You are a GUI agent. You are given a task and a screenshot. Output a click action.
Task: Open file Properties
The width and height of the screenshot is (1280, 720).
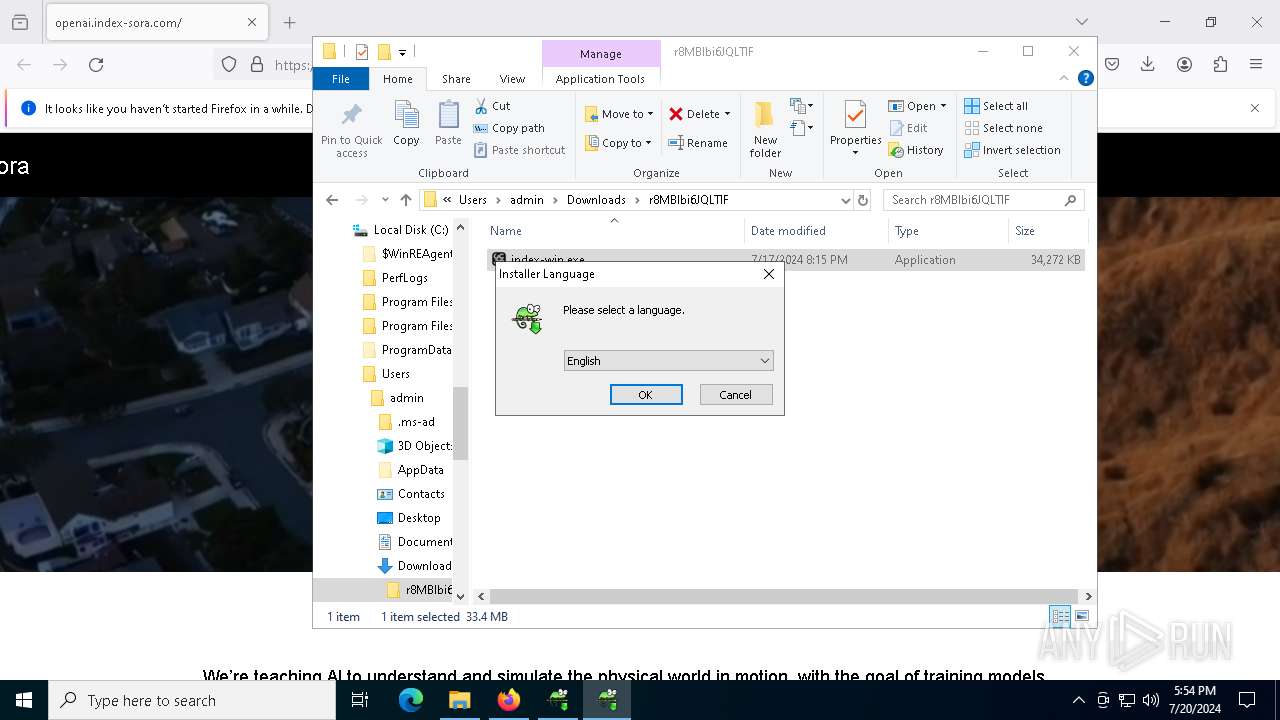(855, 126)
